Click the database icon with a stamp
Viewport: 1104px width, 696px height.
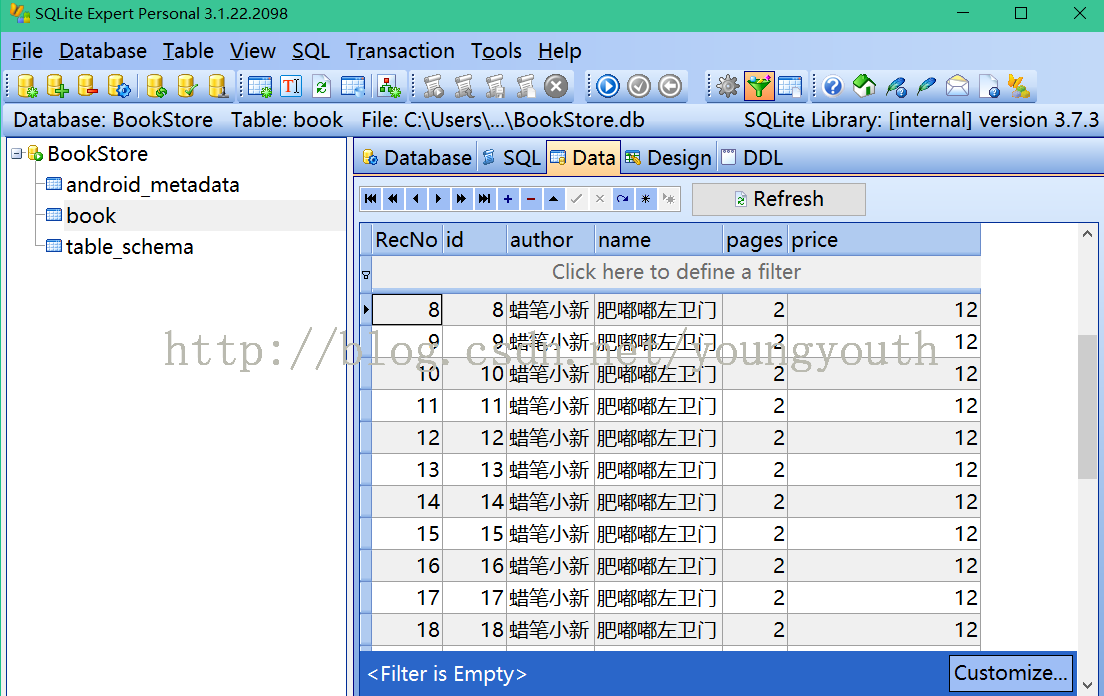218,87
